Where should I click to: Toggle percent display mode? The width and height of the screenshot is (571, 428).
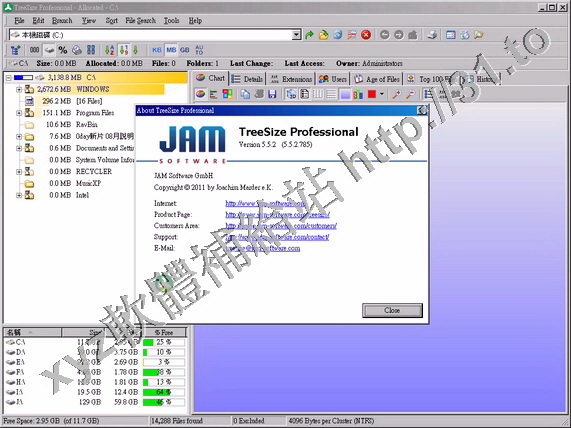tap(63, 50)
